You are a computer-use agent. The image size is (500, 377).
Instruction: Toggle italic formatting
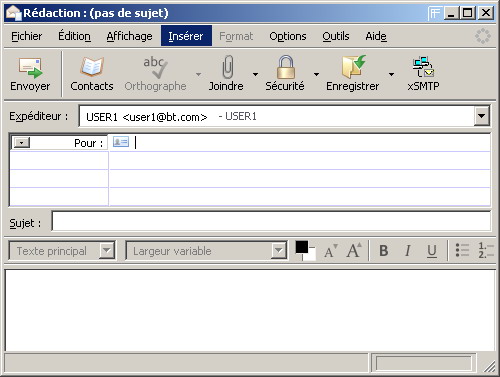pyautogui.click(x=408, y=251)
